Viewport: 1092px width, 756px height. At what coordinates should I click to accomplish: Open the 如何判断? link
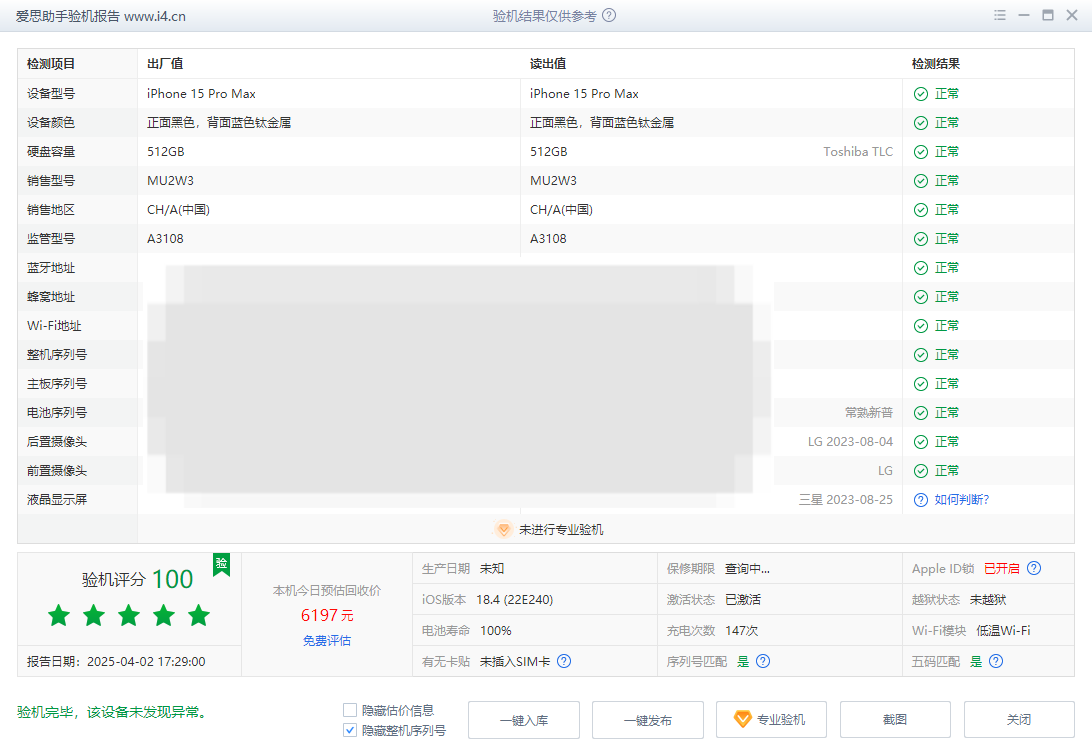coord(961,500)
